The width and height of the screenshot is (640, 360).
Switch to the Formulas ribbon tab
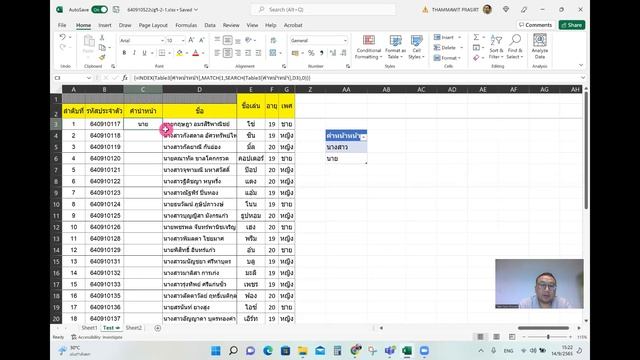(x=186, y=25)
